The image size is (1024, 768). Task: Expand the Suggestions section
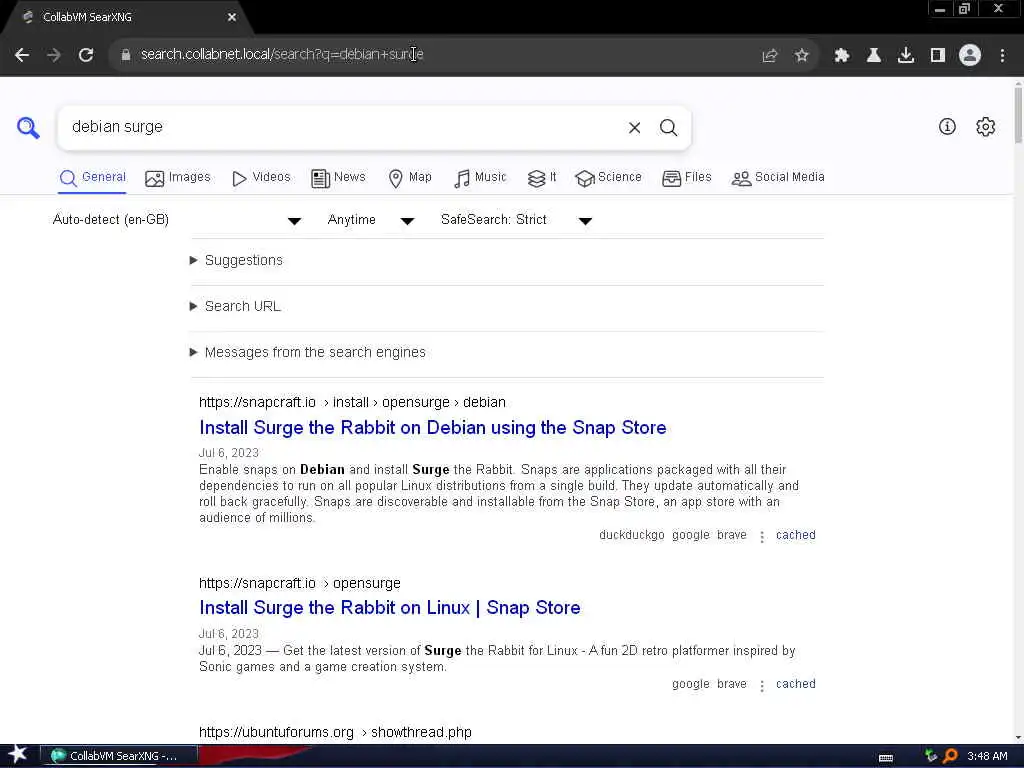click(236, 261)
